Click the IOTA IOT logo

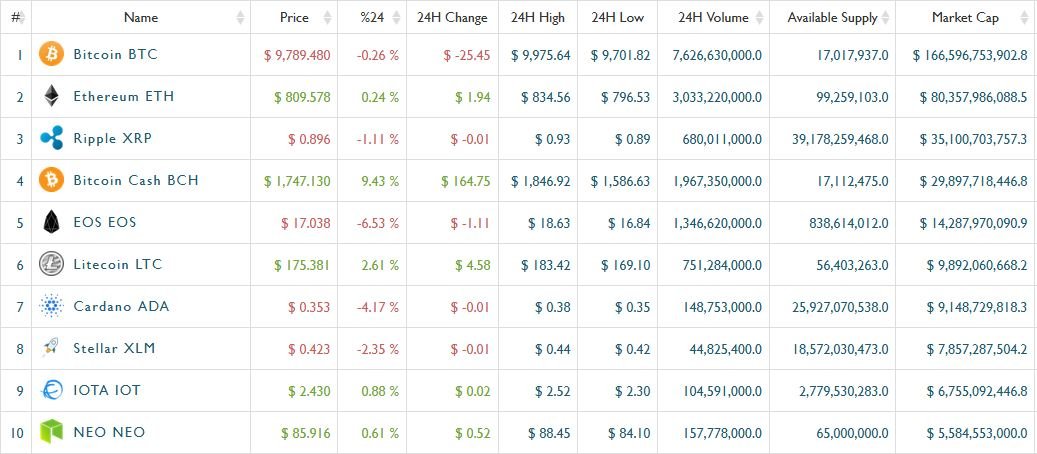(x=52, y=390)
